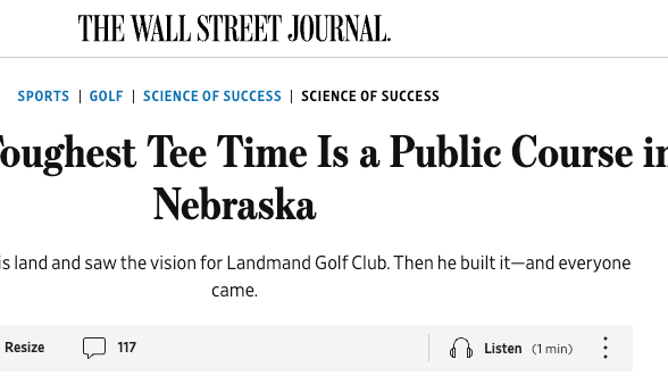The width and height of the screenshot is (668, 376).
Task: Click the Resize text button
Action: pos(24,347)
